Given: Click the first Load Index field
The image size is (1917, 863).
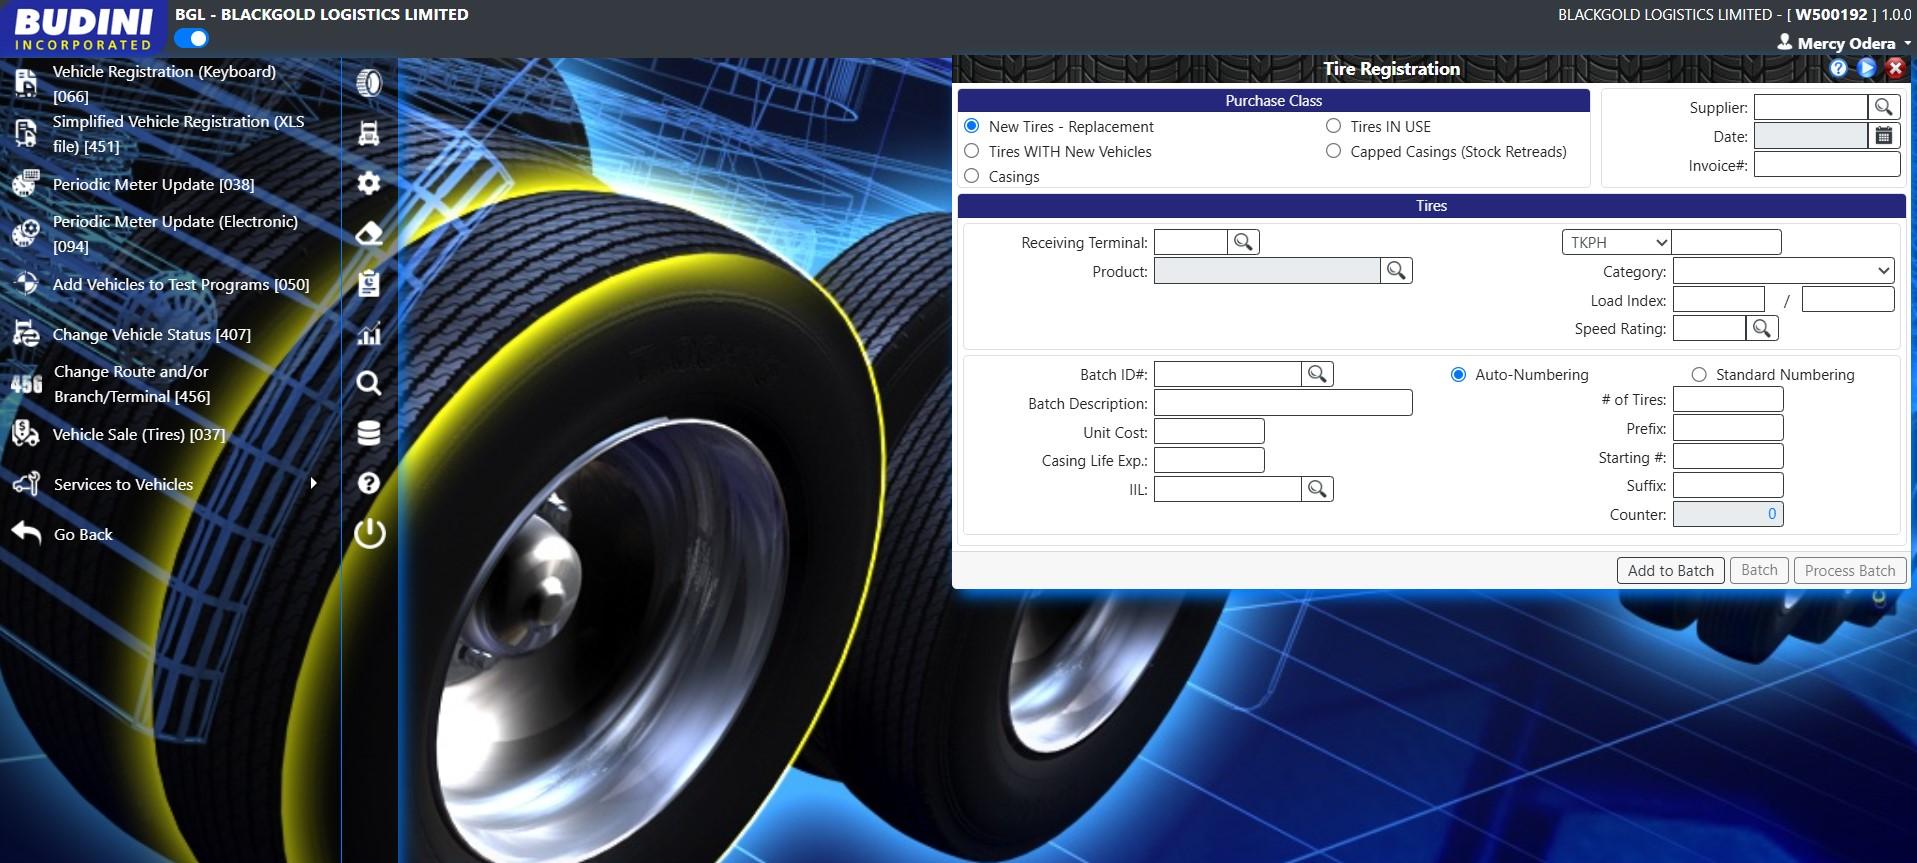Looking at the screenshot, I should click(1719, 300).
